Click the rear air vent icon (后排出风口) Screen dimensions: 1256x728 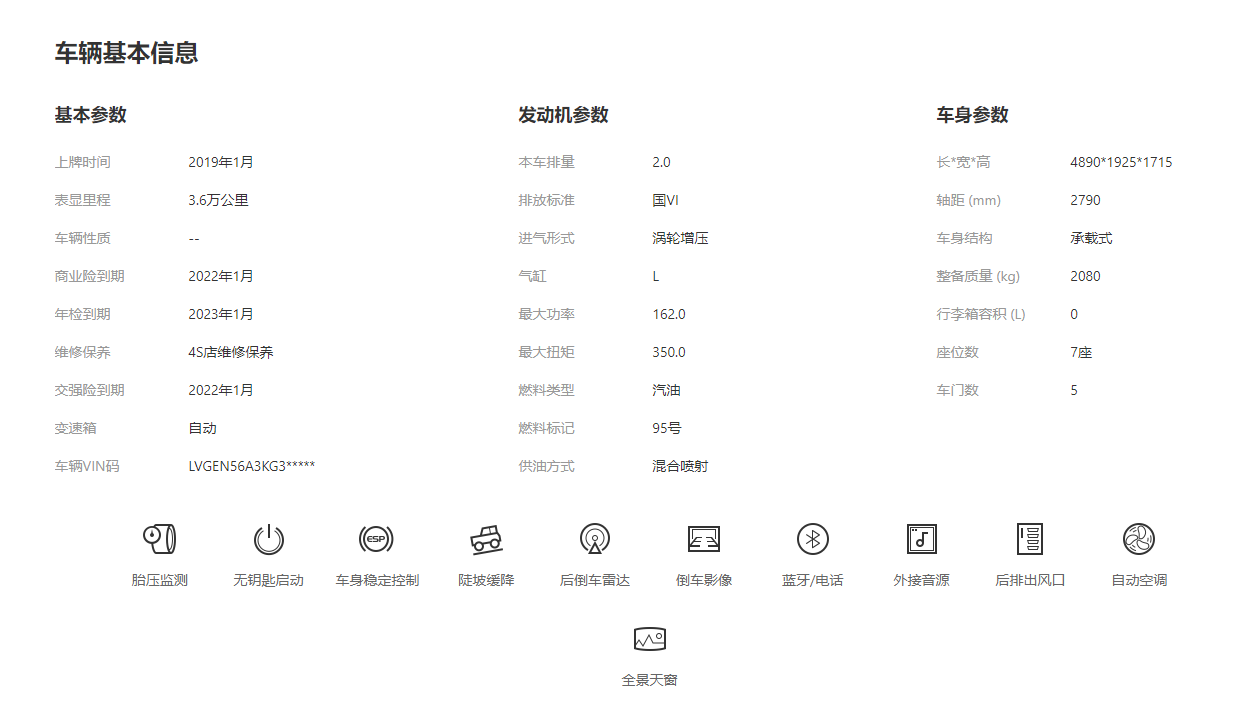click(x=1030, y=540)
